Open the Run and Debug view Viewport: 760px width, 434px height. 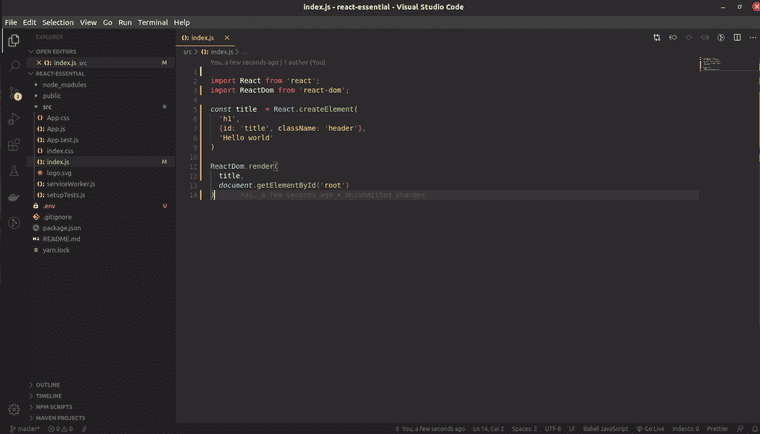14,119
